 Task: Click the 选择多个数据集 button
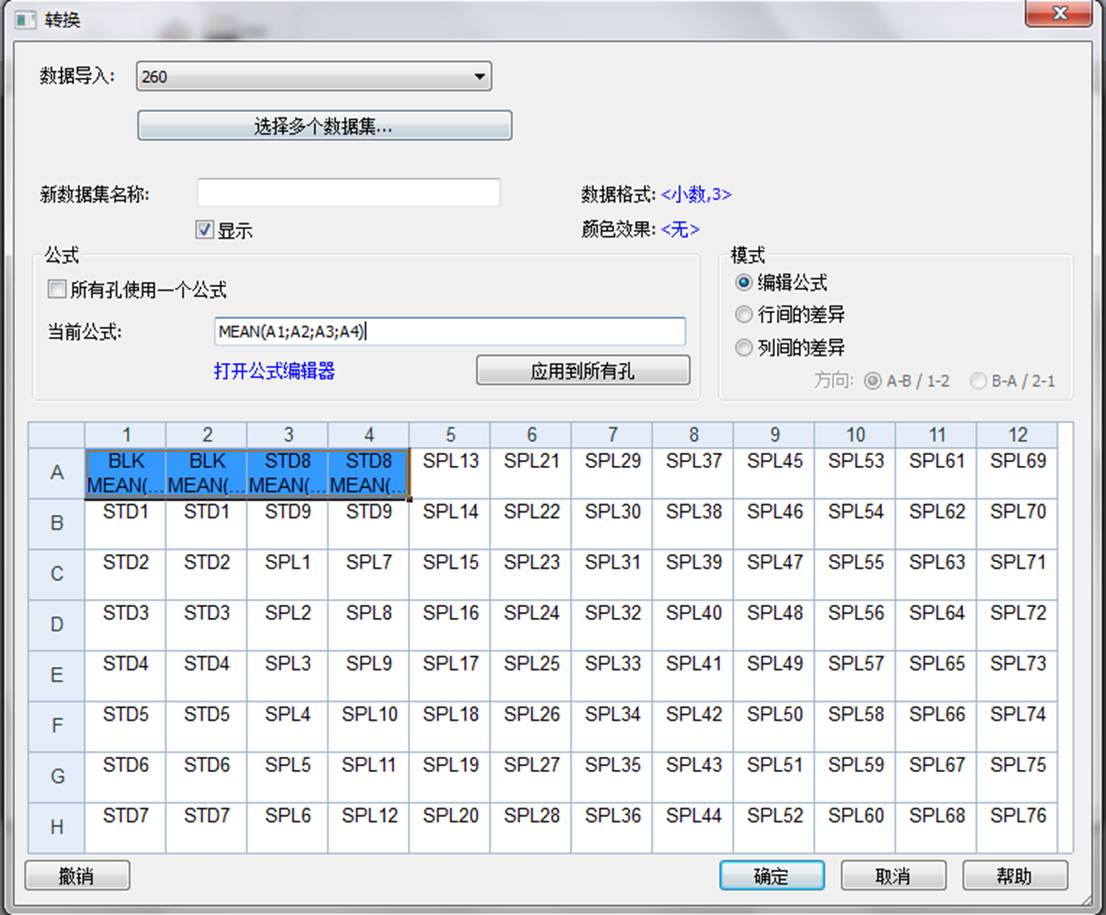pos(324,126)
